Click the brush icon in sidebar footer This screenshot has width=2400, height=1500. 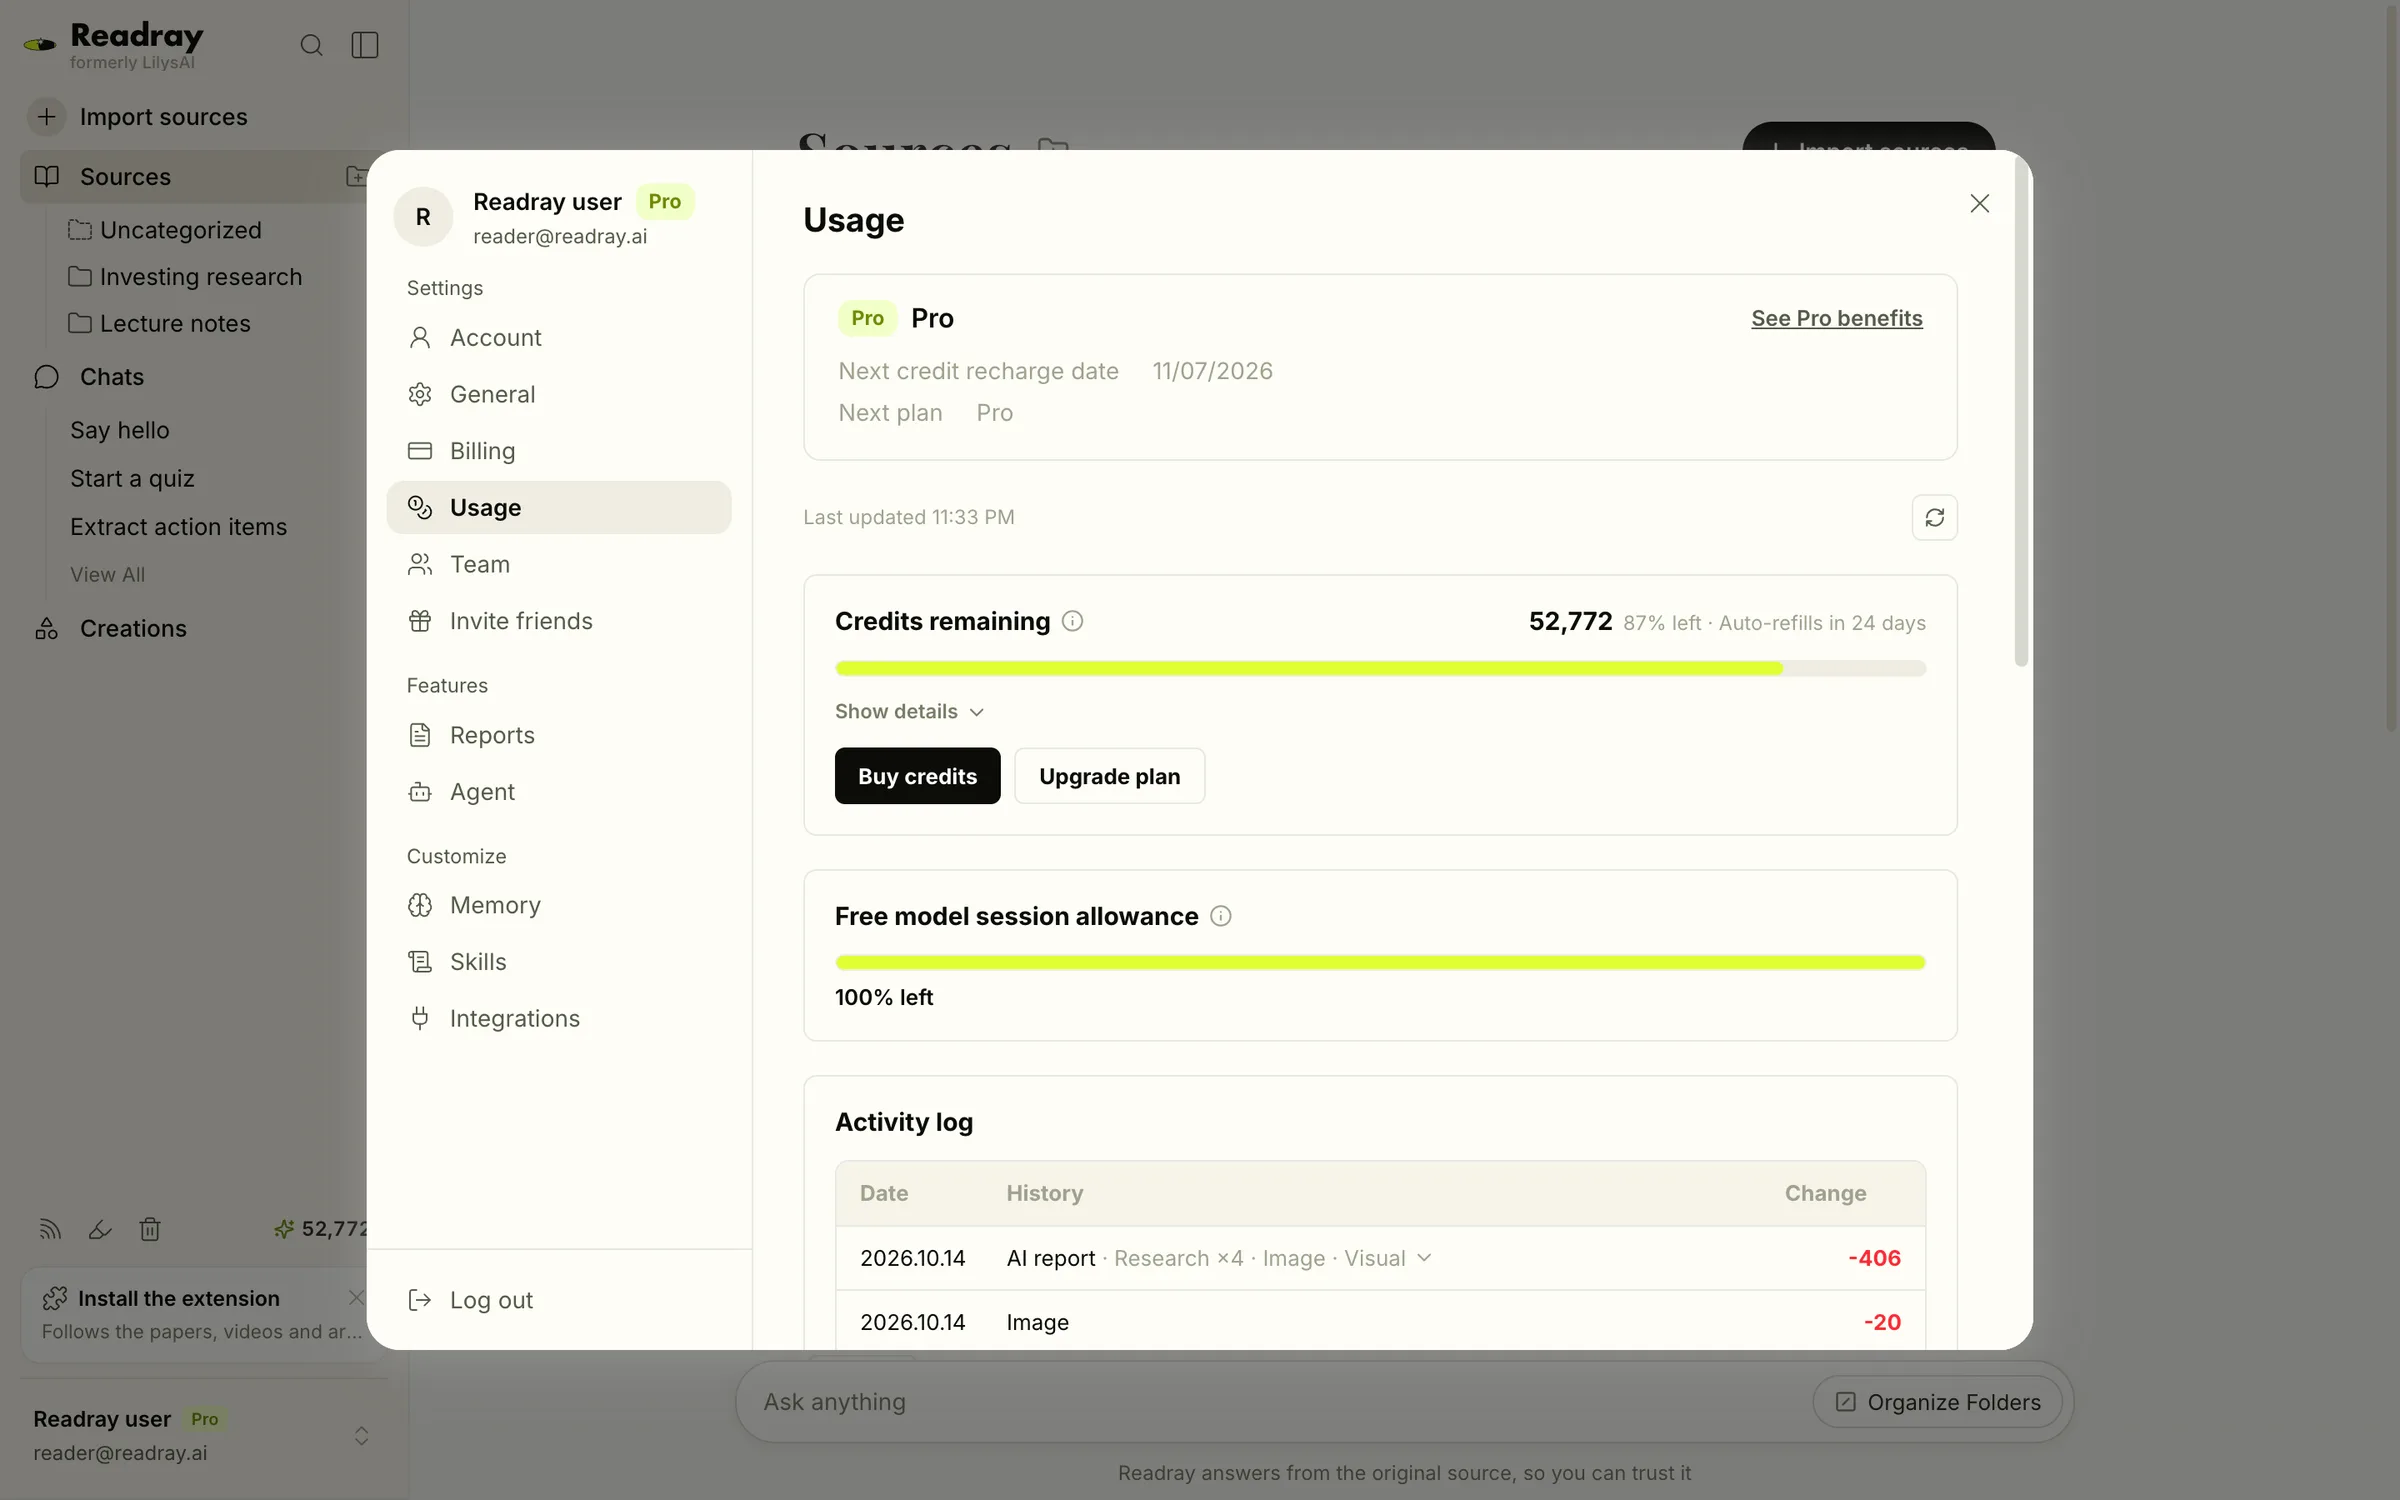pos(100,1229)
